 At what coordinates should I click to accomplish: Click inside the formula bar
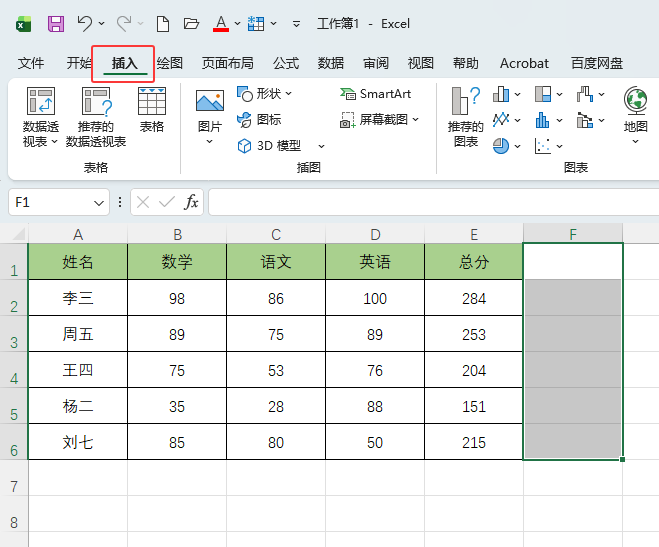[x=434, y=202]
